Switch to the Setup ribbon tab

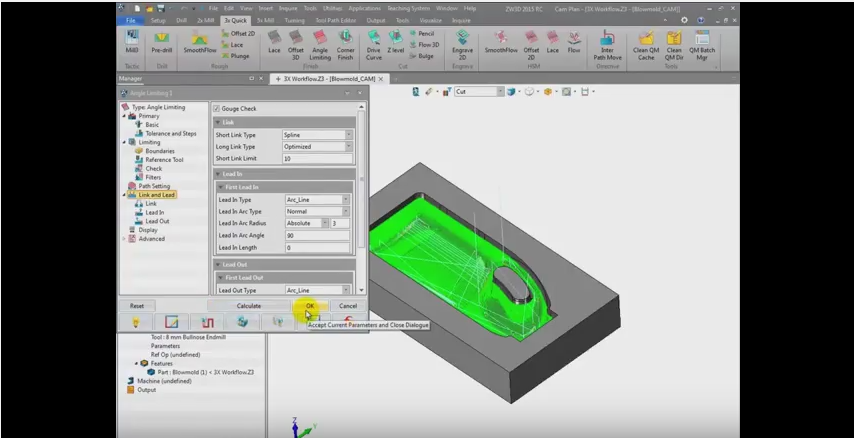[x=158, y=21]
